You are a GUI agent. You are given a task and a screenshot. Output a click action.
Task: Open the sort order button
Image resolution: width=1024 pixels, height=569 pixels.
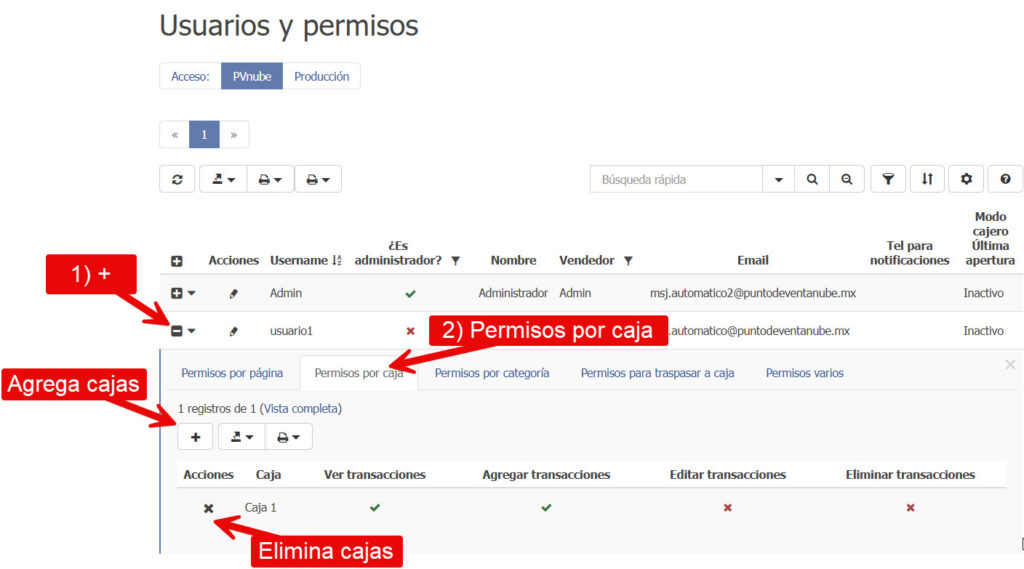927,179
